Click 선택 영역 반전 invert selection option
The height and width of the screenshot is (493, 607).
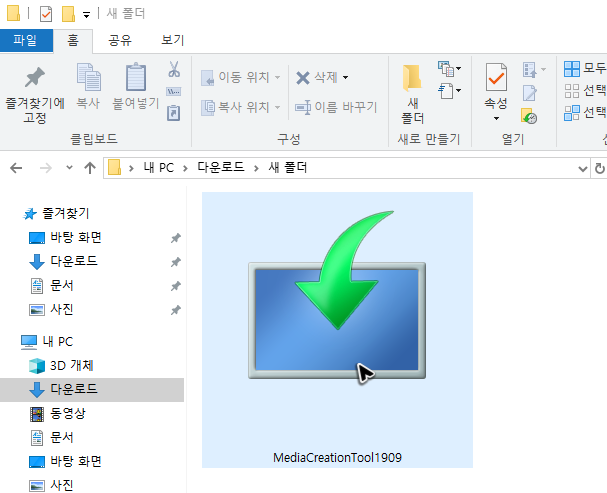(x=585, y=113)
